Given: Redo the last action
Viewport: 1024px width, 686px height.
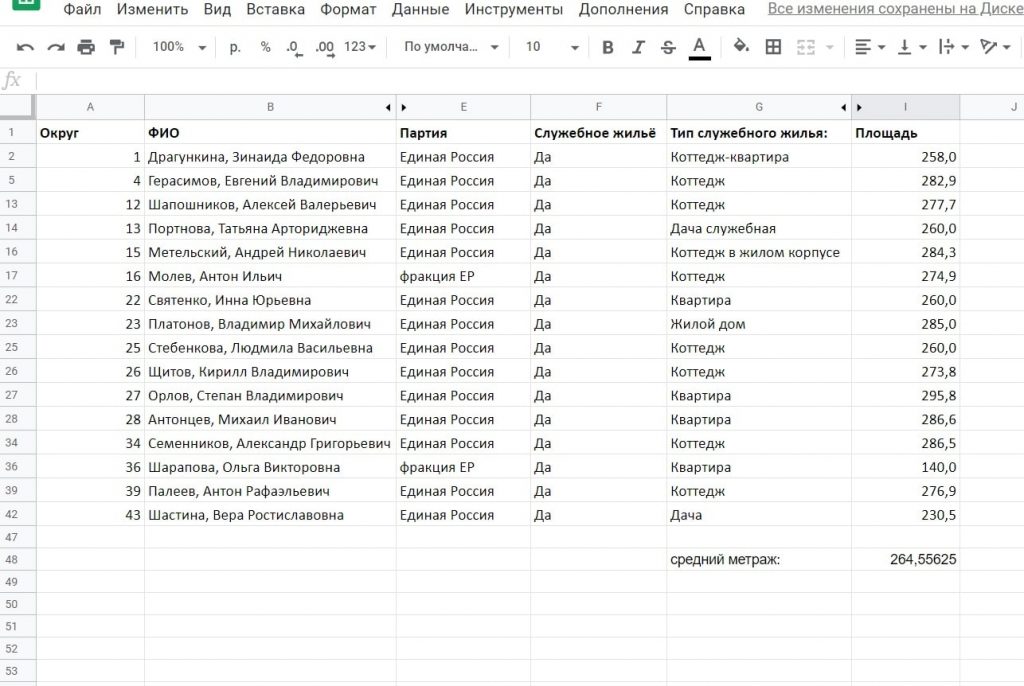Looking at the screenshot, I should tap(56, 47).
